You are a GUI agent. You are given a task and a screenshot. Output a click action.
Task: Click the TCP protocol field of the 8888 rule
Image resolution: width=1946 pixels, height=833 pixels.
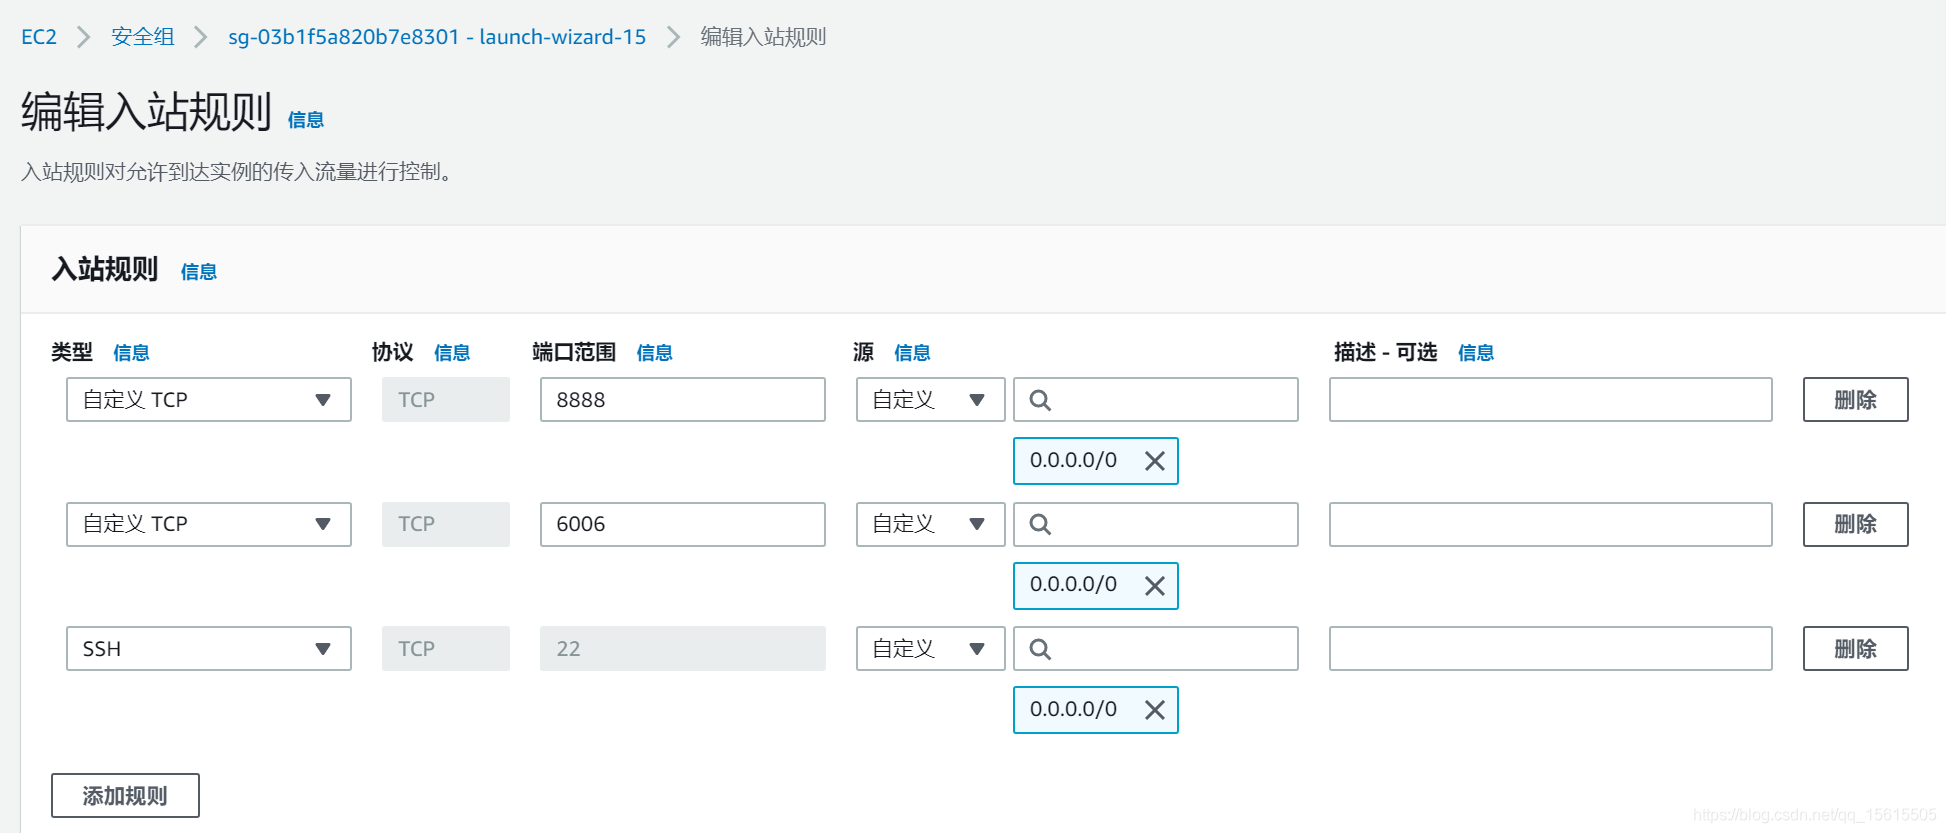[446, 399]
